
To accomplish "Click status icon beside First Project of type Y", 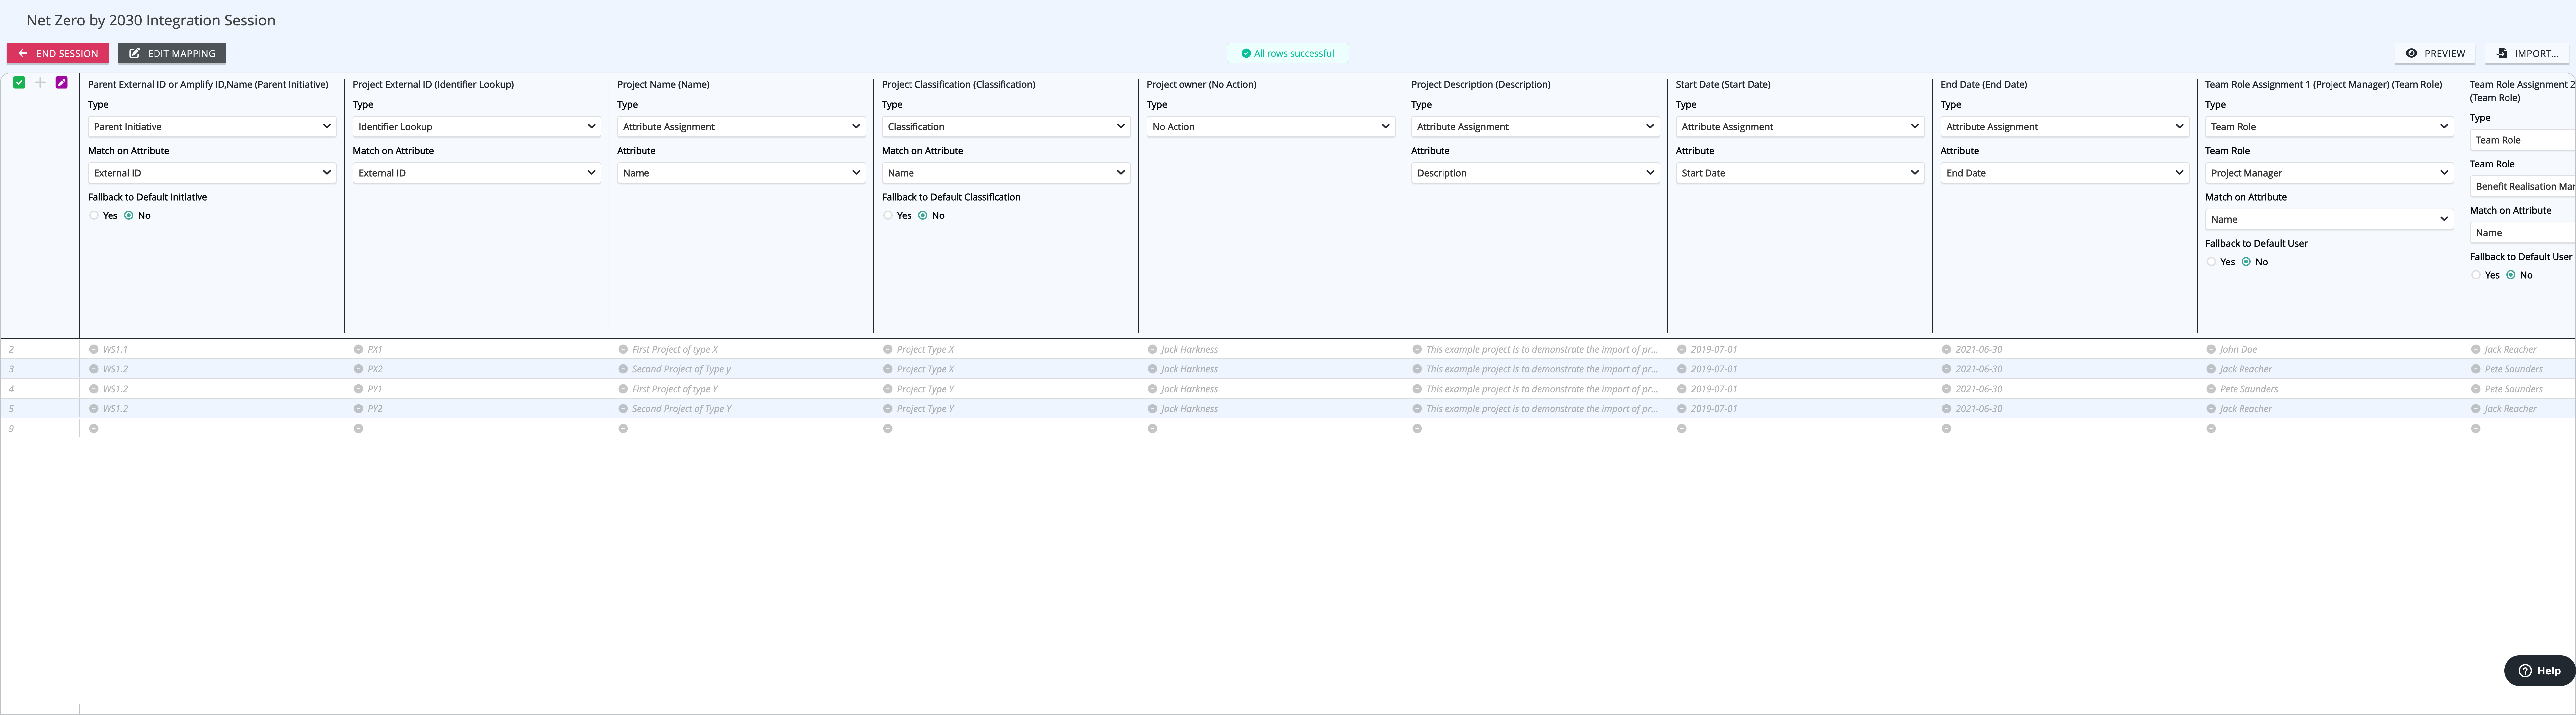I will click(x=623, y=389).
